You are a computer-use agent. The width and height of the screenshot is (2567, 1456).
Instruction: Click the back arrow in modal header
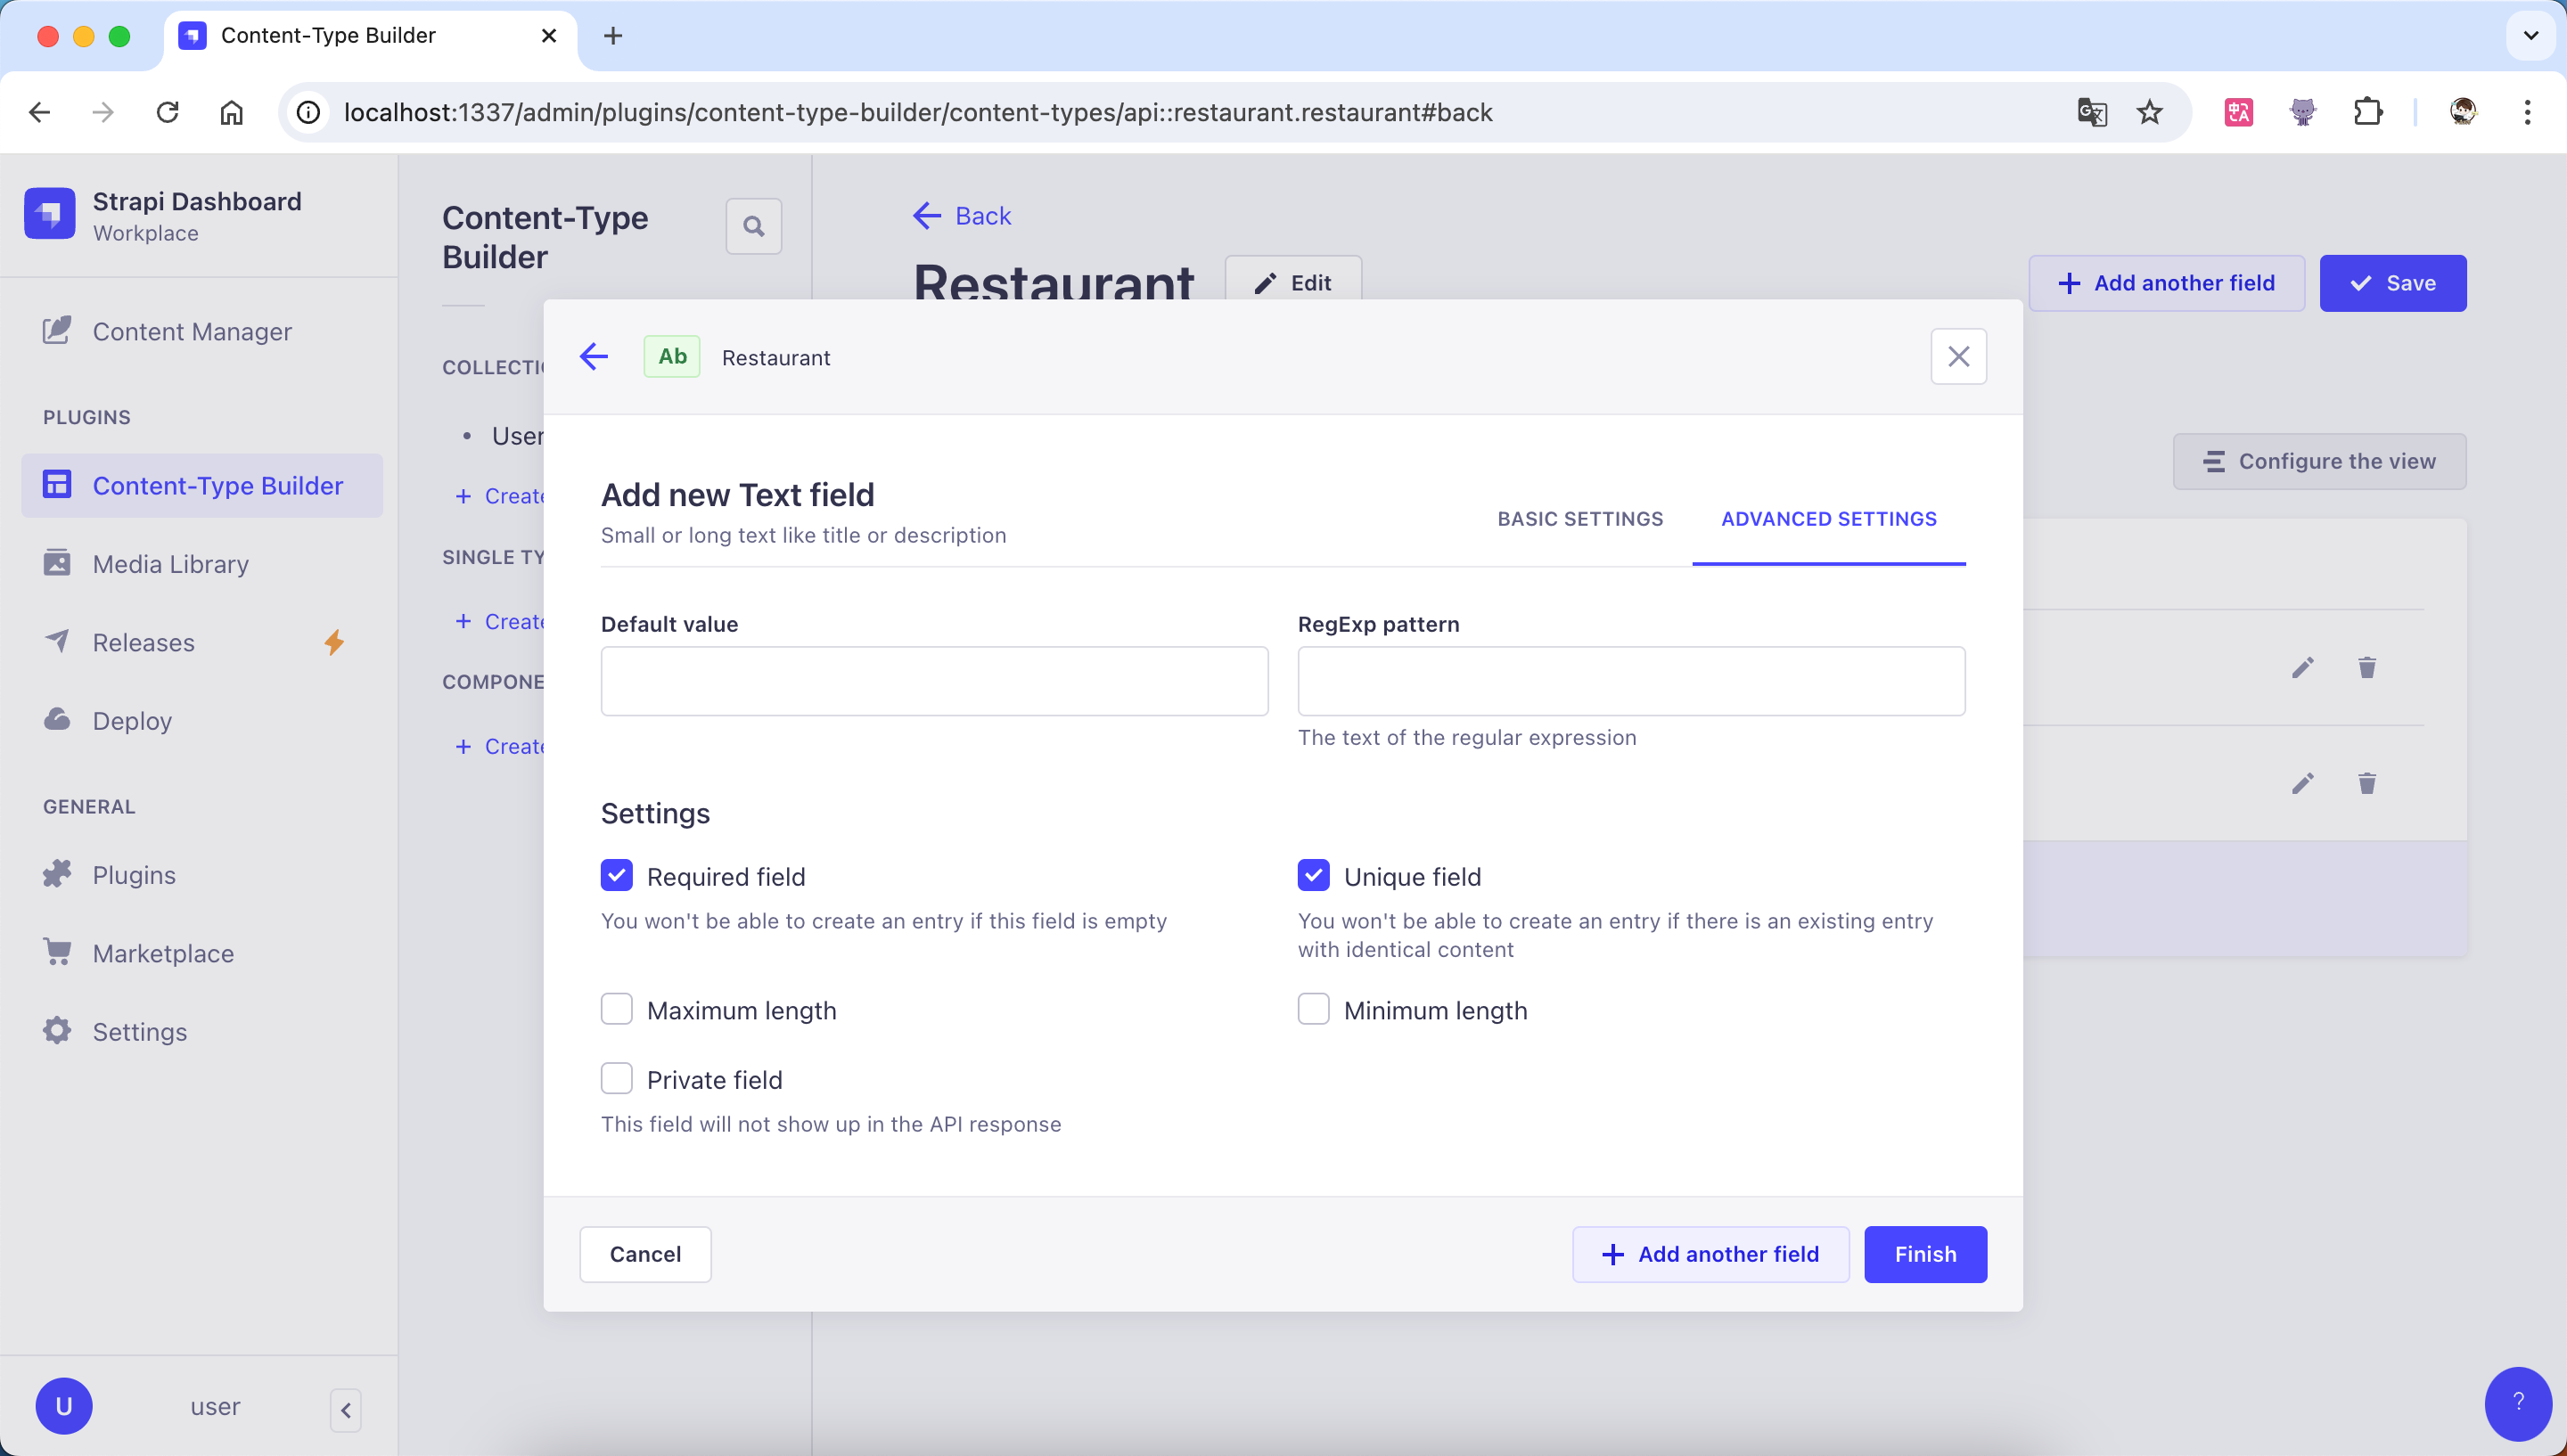click(x=594, y=357)
